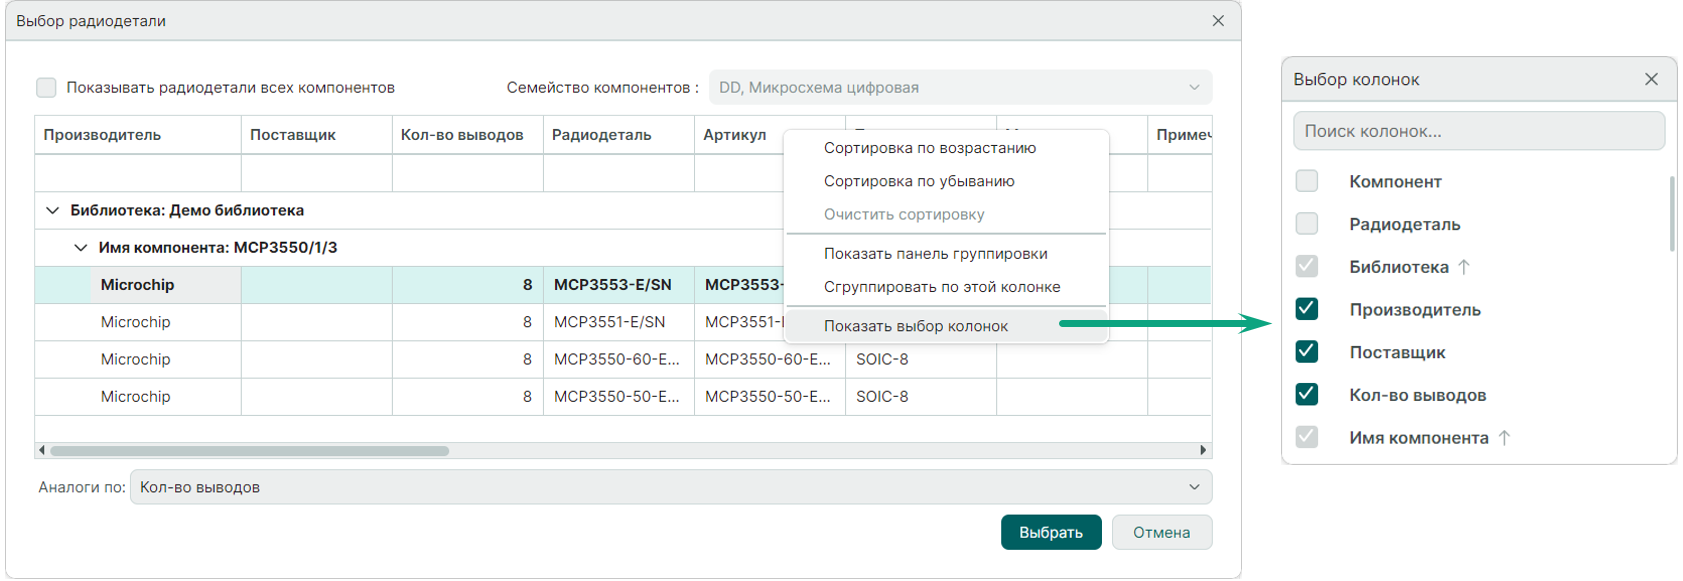
Task: Enable showing radio parts of all components
Action: pyautogui.click(x=47, y=88)
